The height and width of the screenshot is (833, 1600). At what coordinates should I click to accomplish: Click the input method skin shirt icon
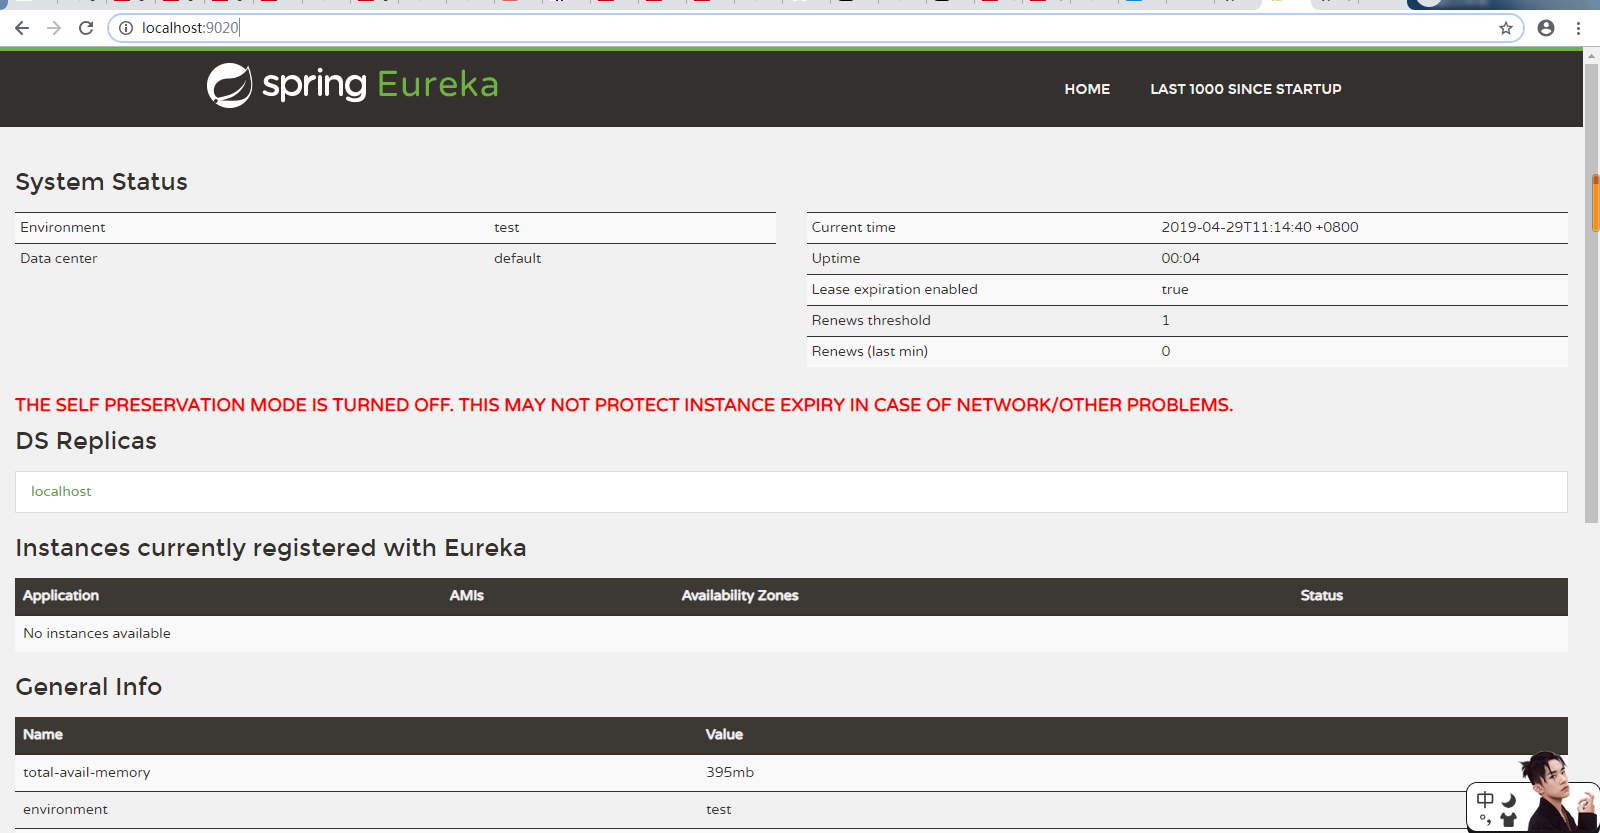point(1509,820)
